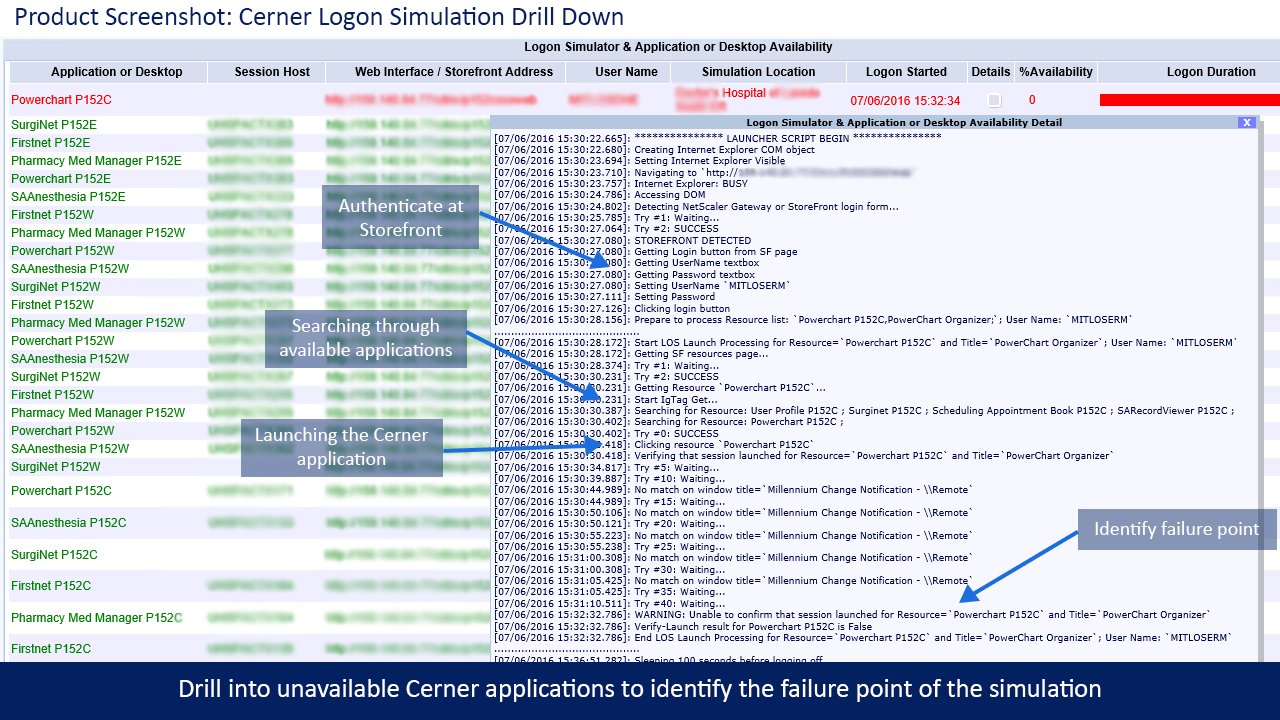Sort by Application or Desktop column

(117, 72)
